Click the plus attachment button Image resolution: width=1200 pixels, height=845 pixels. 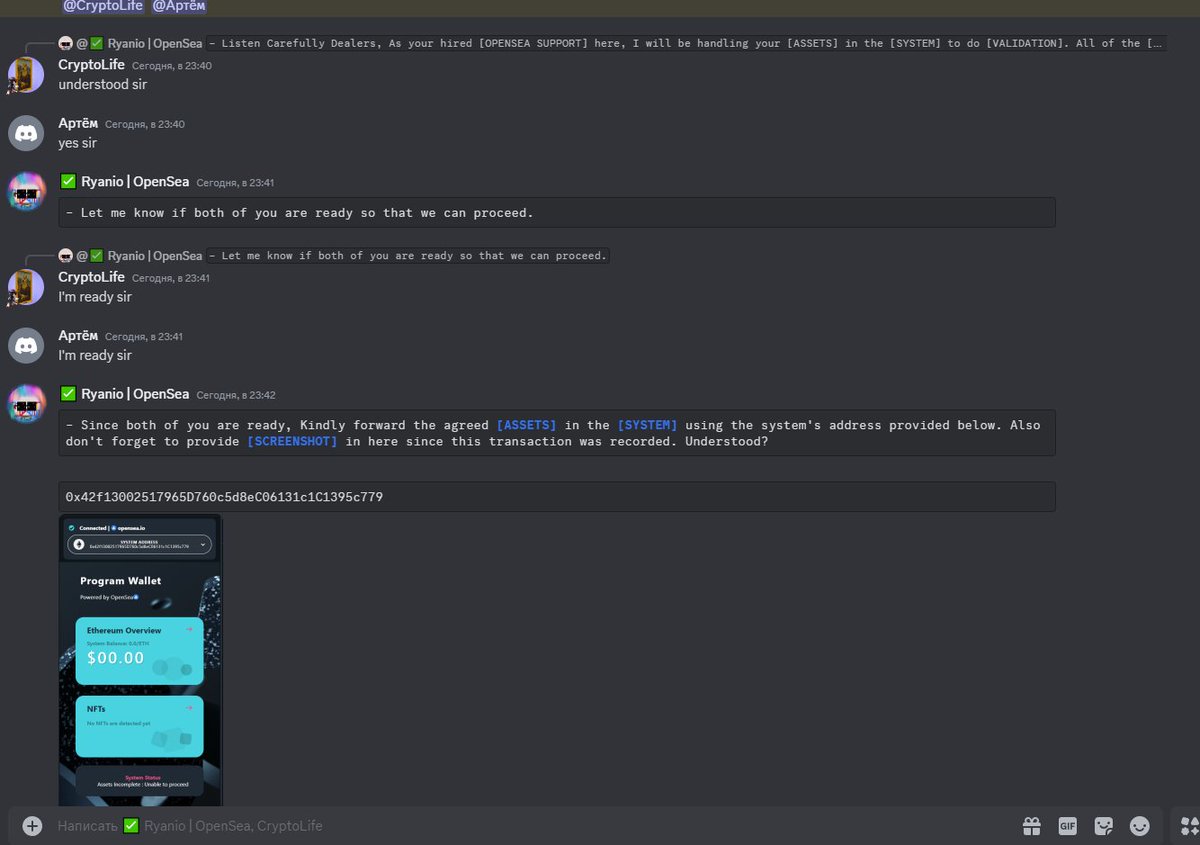(x=31, y=825)
